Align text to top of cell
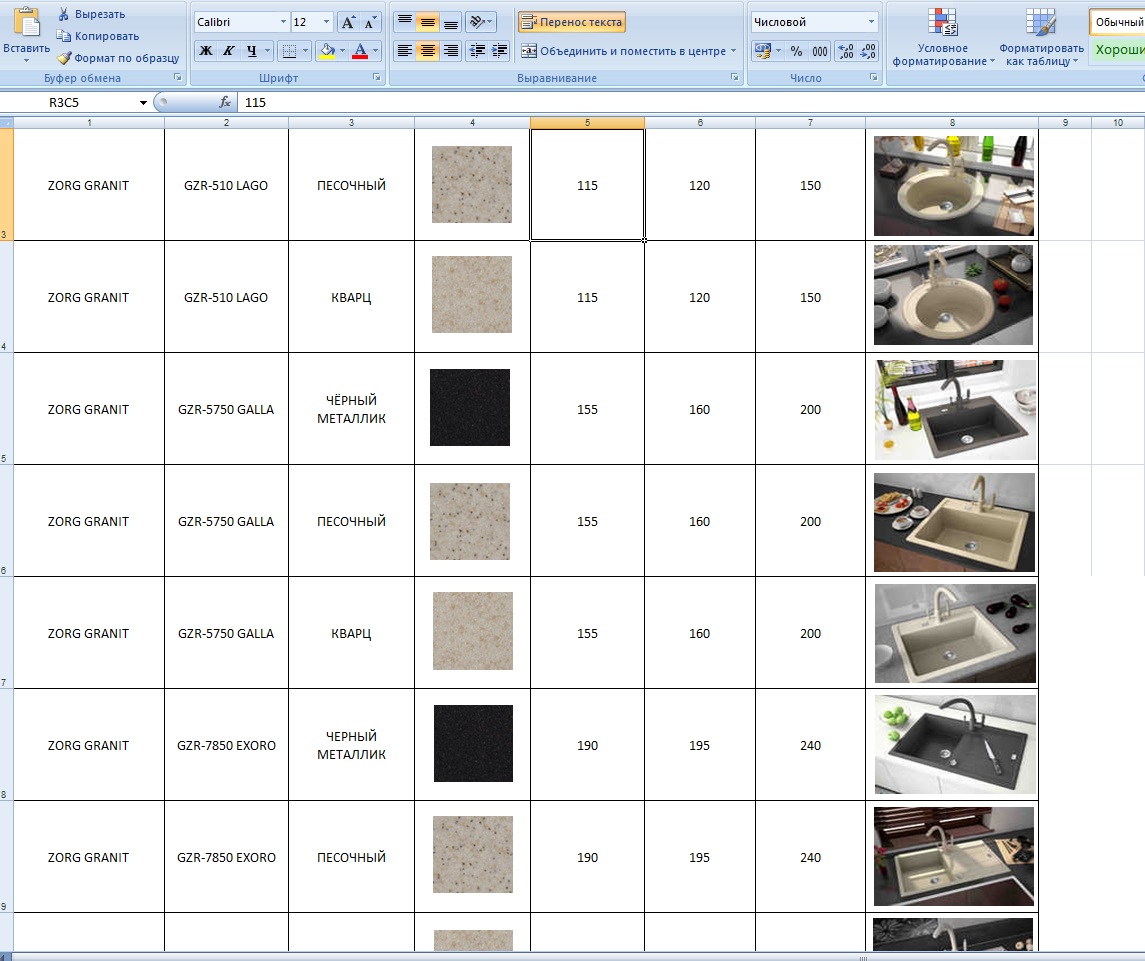The image size is (1145, 961). (405, 22)
